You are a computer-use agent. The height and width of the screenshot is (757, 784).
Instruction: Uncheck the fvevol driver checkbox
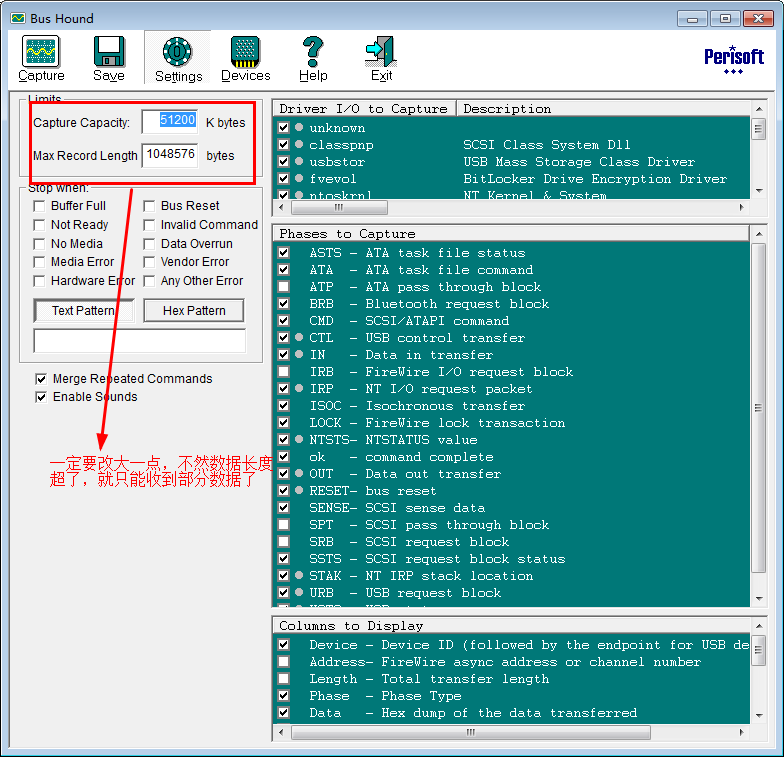pyautogui.click(x=284, y=178)
